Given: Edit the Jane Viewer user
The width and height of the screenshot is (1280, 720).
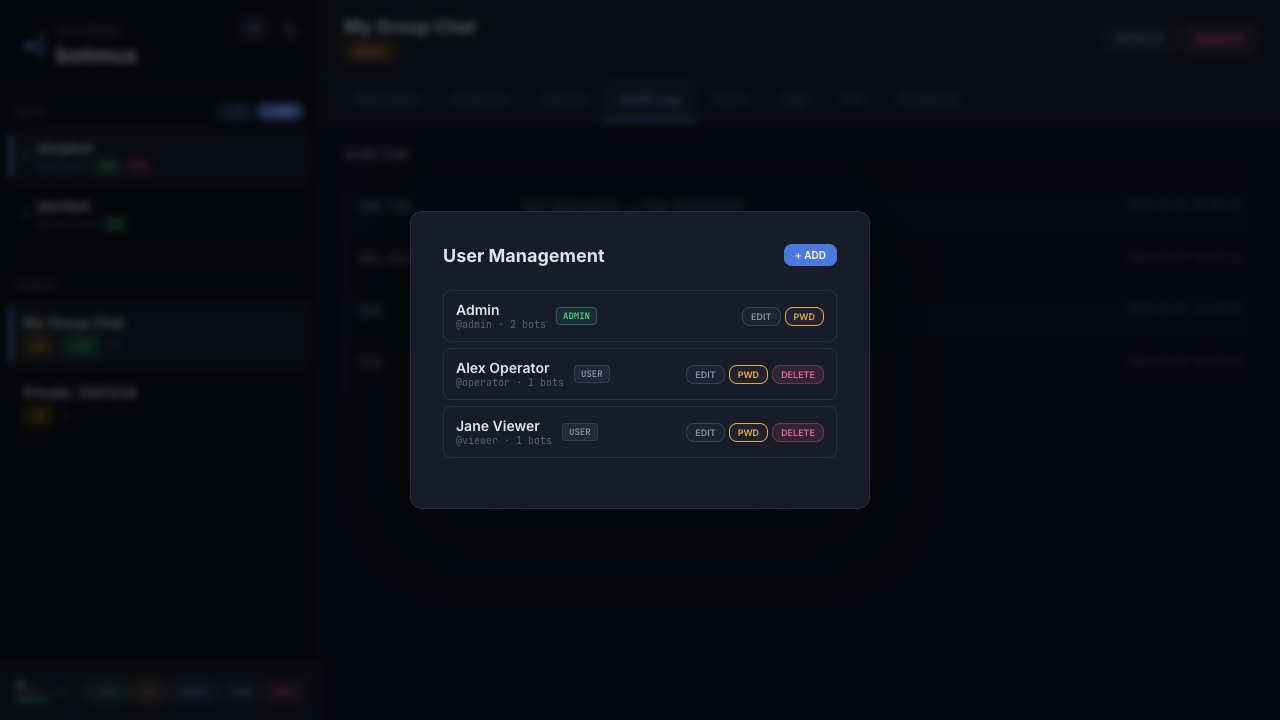Looking at the screenshot, I should click(705, 433).
